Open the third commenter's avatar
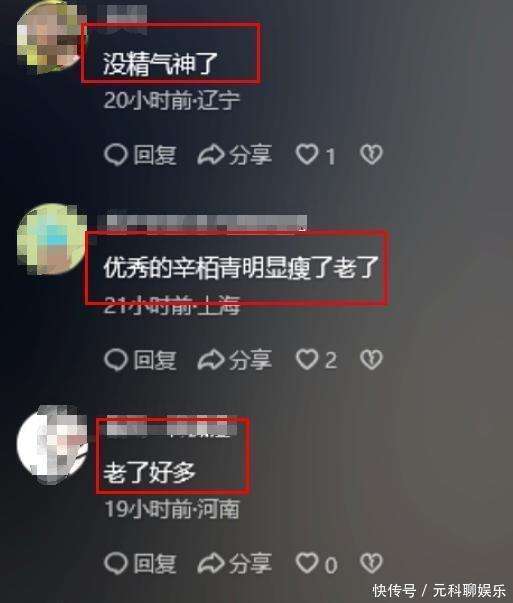This screenshot has width=513, height=603. [x=52, y=444]
